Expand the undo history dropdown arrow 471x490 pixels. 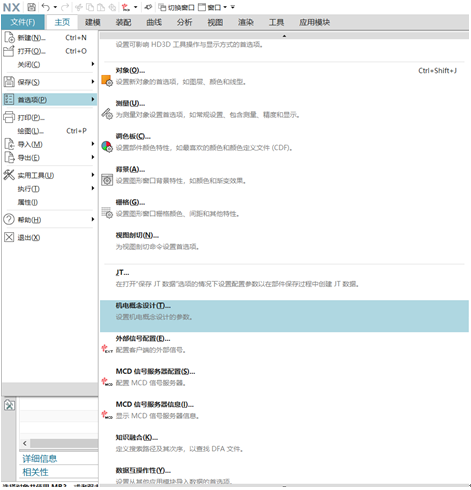pyautogui.click(x=55, y=7)
